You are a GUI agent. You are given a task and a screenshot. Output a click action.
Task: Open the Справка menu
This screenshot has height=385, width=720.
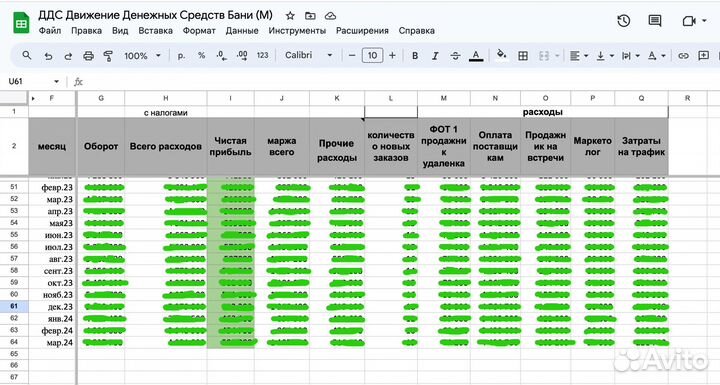pos(416,31)
